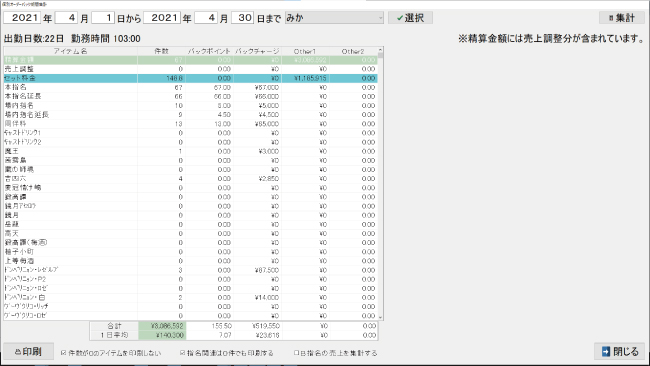This screenshot has width=650, height=366.
Task: Select the 売上調整 row
Action: 191,69
